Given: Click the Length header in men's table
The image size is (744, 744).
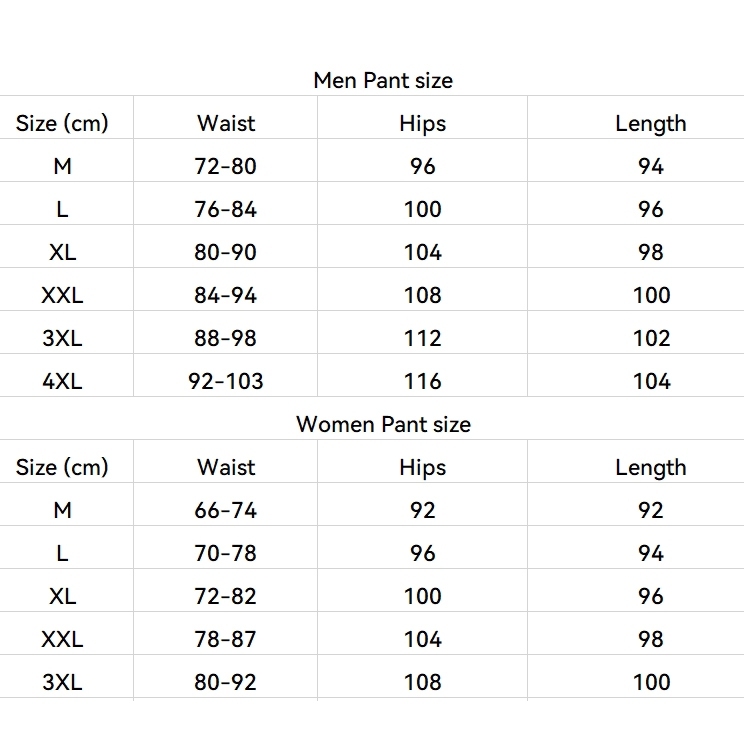Looking at the screenshot, I should click(x=650, y=124).
